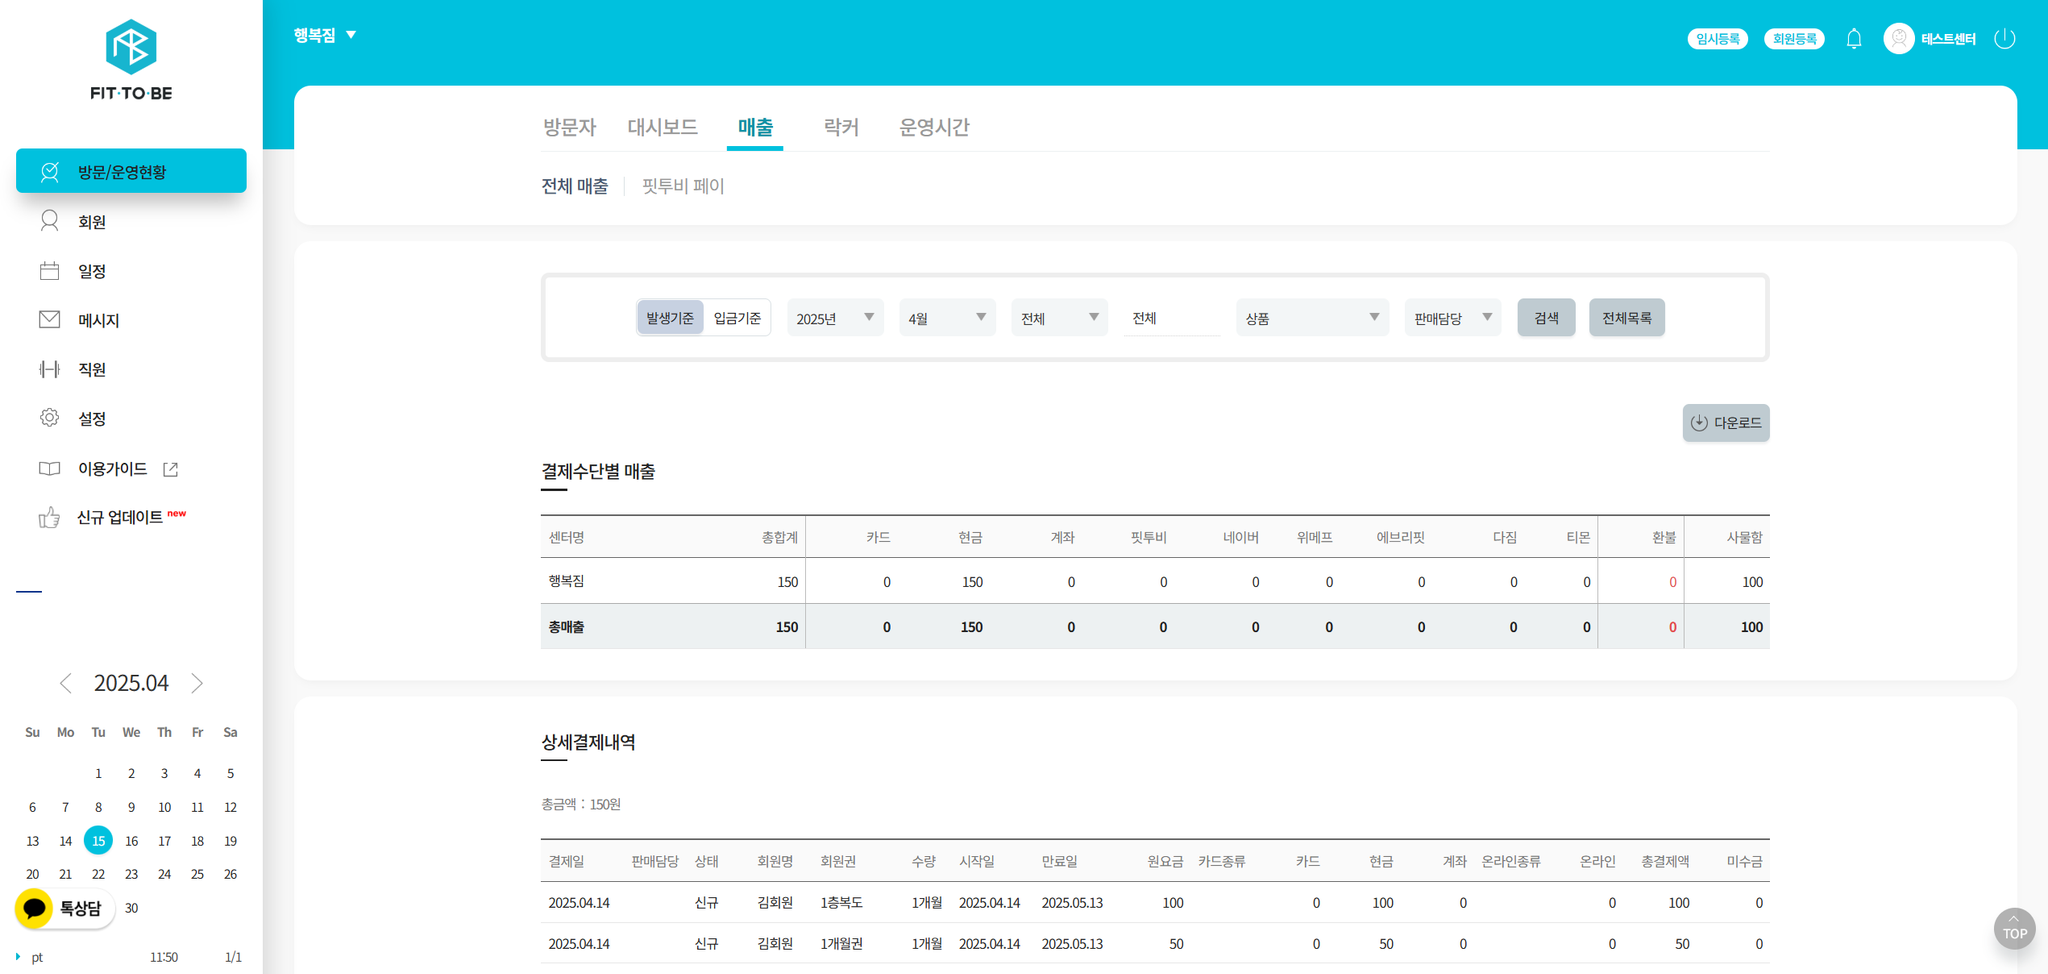Open the 4월 month dropdown
Viewport: 2048px width, 974px height.
click(947, 318)
